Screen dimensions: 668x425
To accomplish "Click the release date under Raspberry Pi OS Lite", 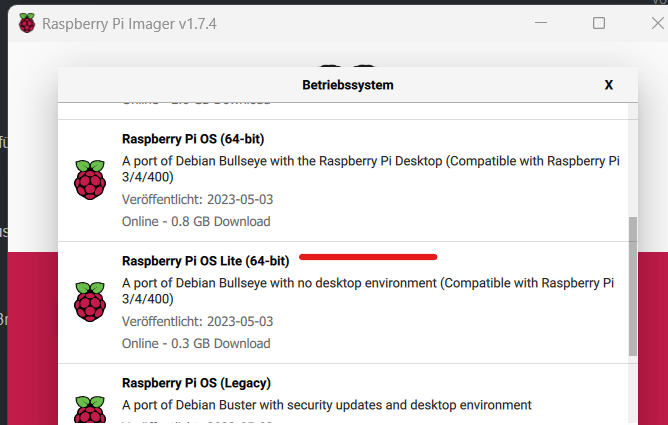I will (x=183, y=321).
